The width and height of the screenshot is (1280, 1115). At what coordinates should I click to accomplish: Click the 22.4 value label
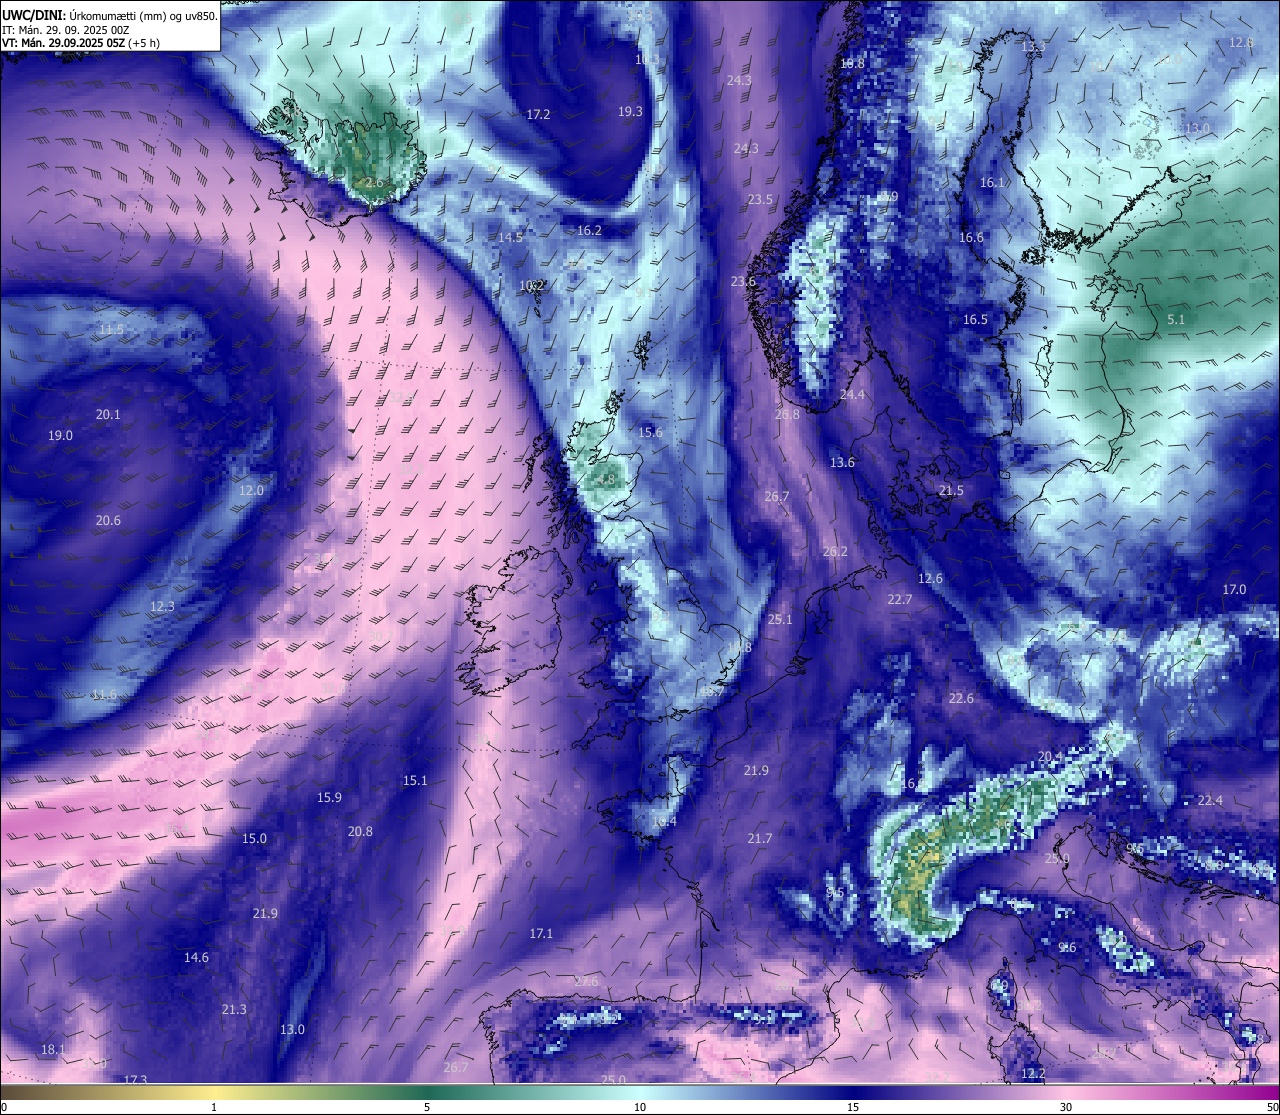[1210, 801]
